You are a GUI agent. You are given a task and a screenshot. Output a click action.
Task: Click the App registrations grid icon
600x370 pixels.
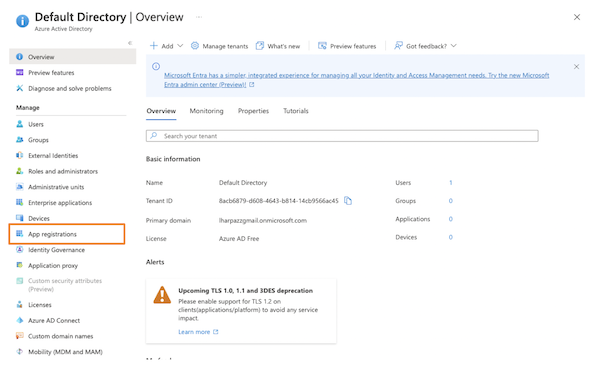tap(20, 234)
